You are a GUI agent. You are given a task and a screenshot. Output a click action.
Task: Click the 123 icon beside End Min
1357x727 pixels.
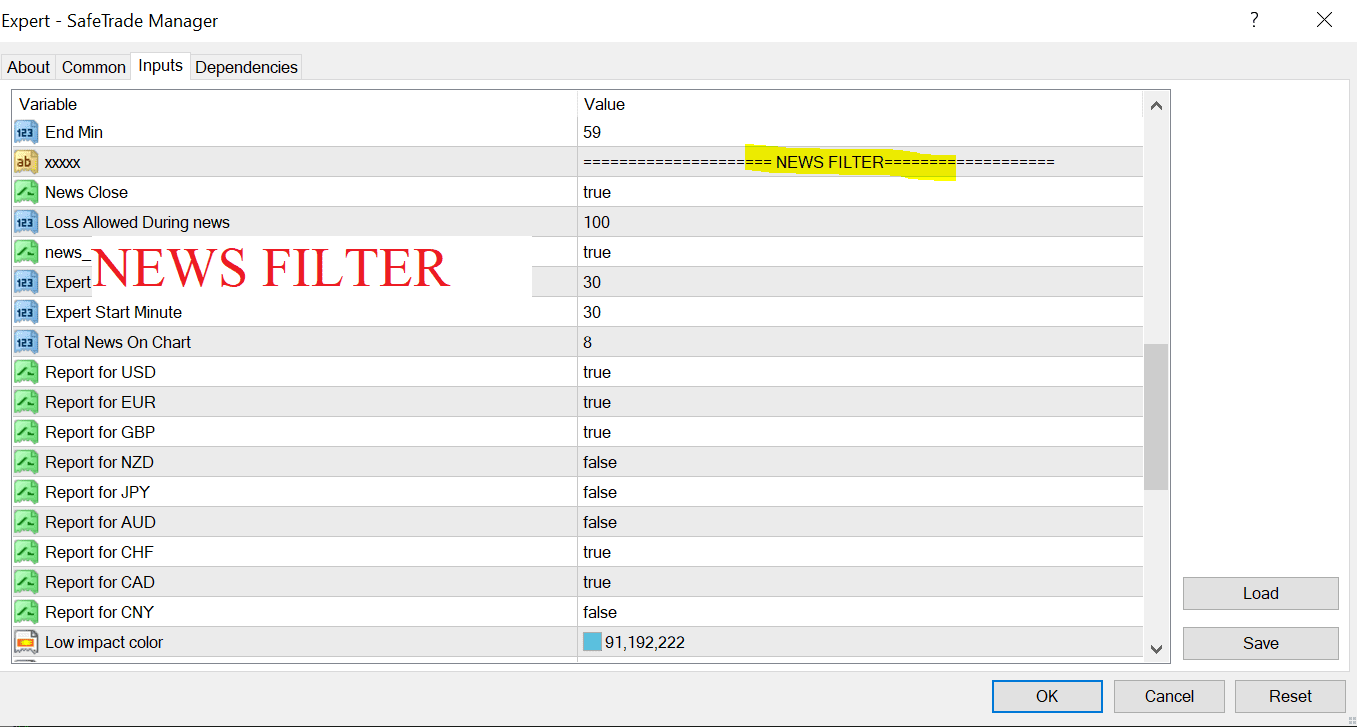pos(26,131)
